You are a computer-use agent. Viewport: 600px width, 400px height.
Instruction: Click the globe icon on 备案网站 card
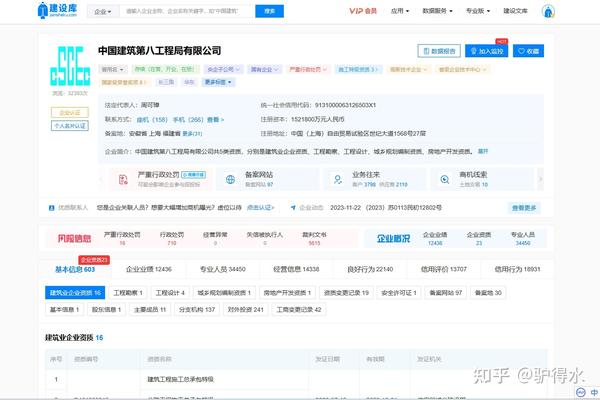pos(230,179)
